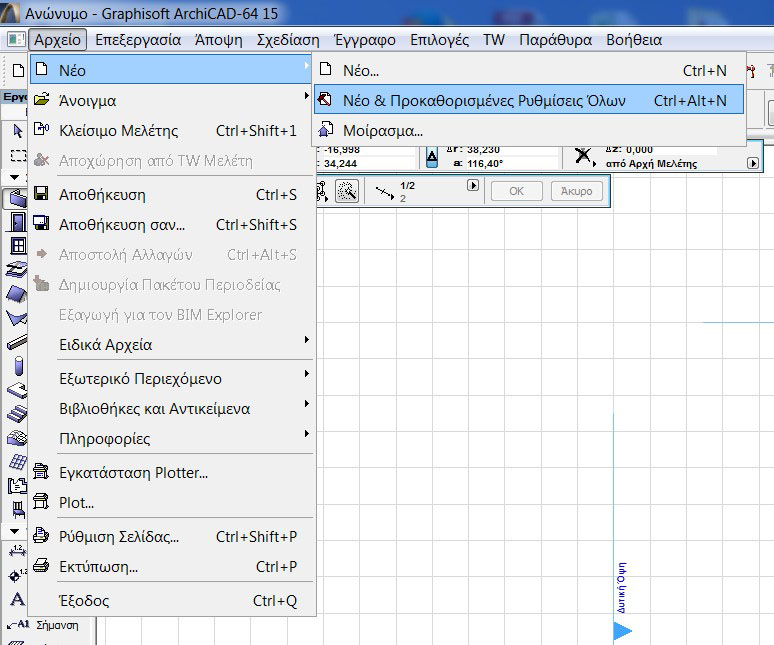This screenshot has height=645, width=774.
Task: Select the Roof tool in toolbox
Action: pos(17,294)
